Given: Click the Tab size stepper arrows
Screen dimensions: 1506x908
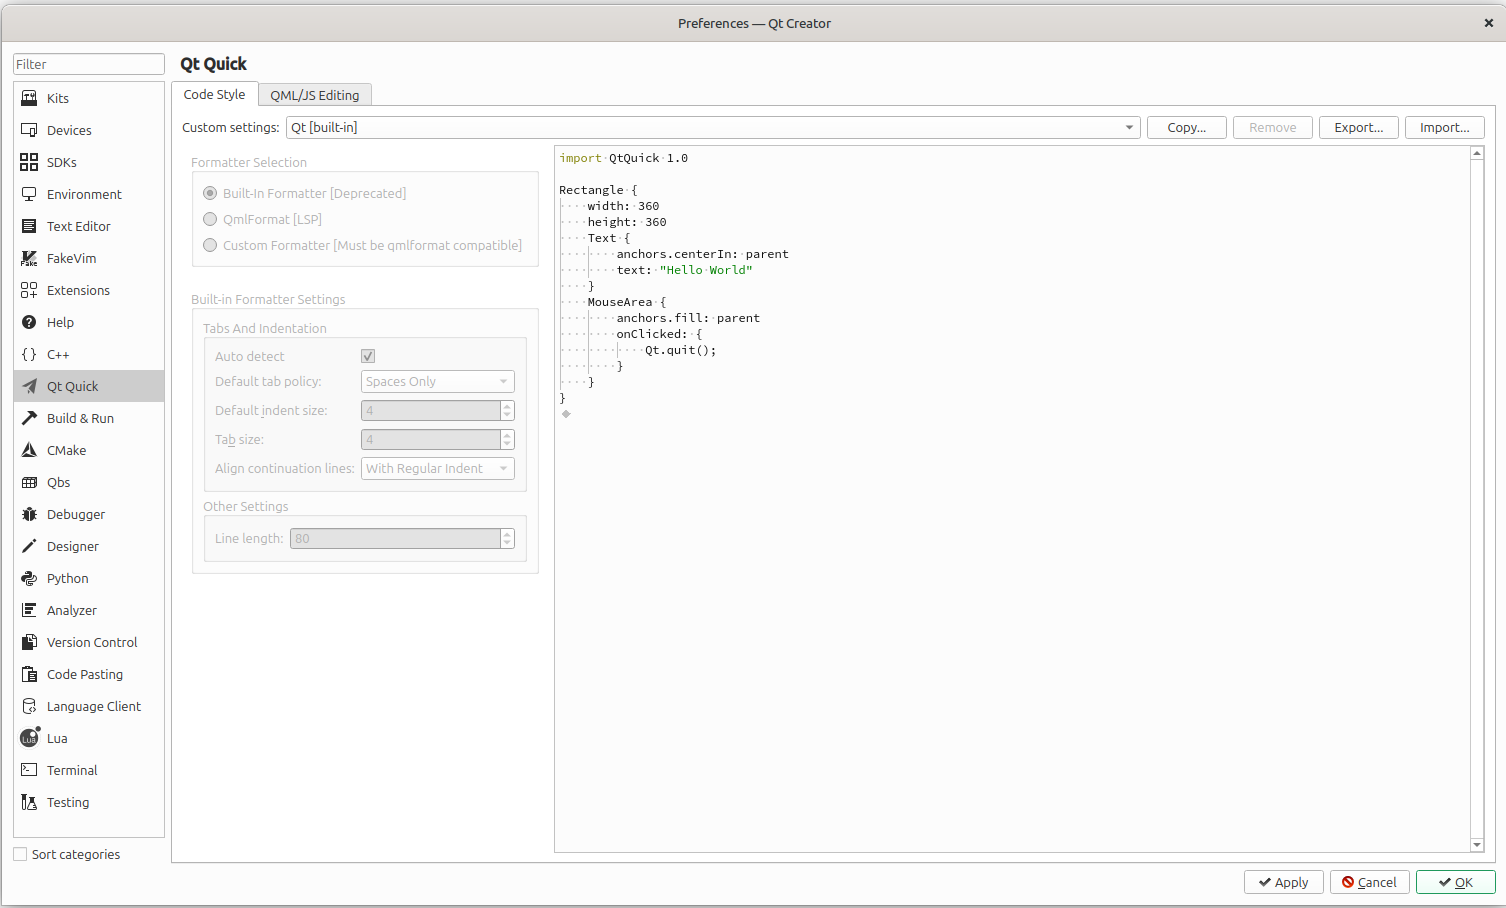Looking at the screenshot, I should [x=507, y=439].
